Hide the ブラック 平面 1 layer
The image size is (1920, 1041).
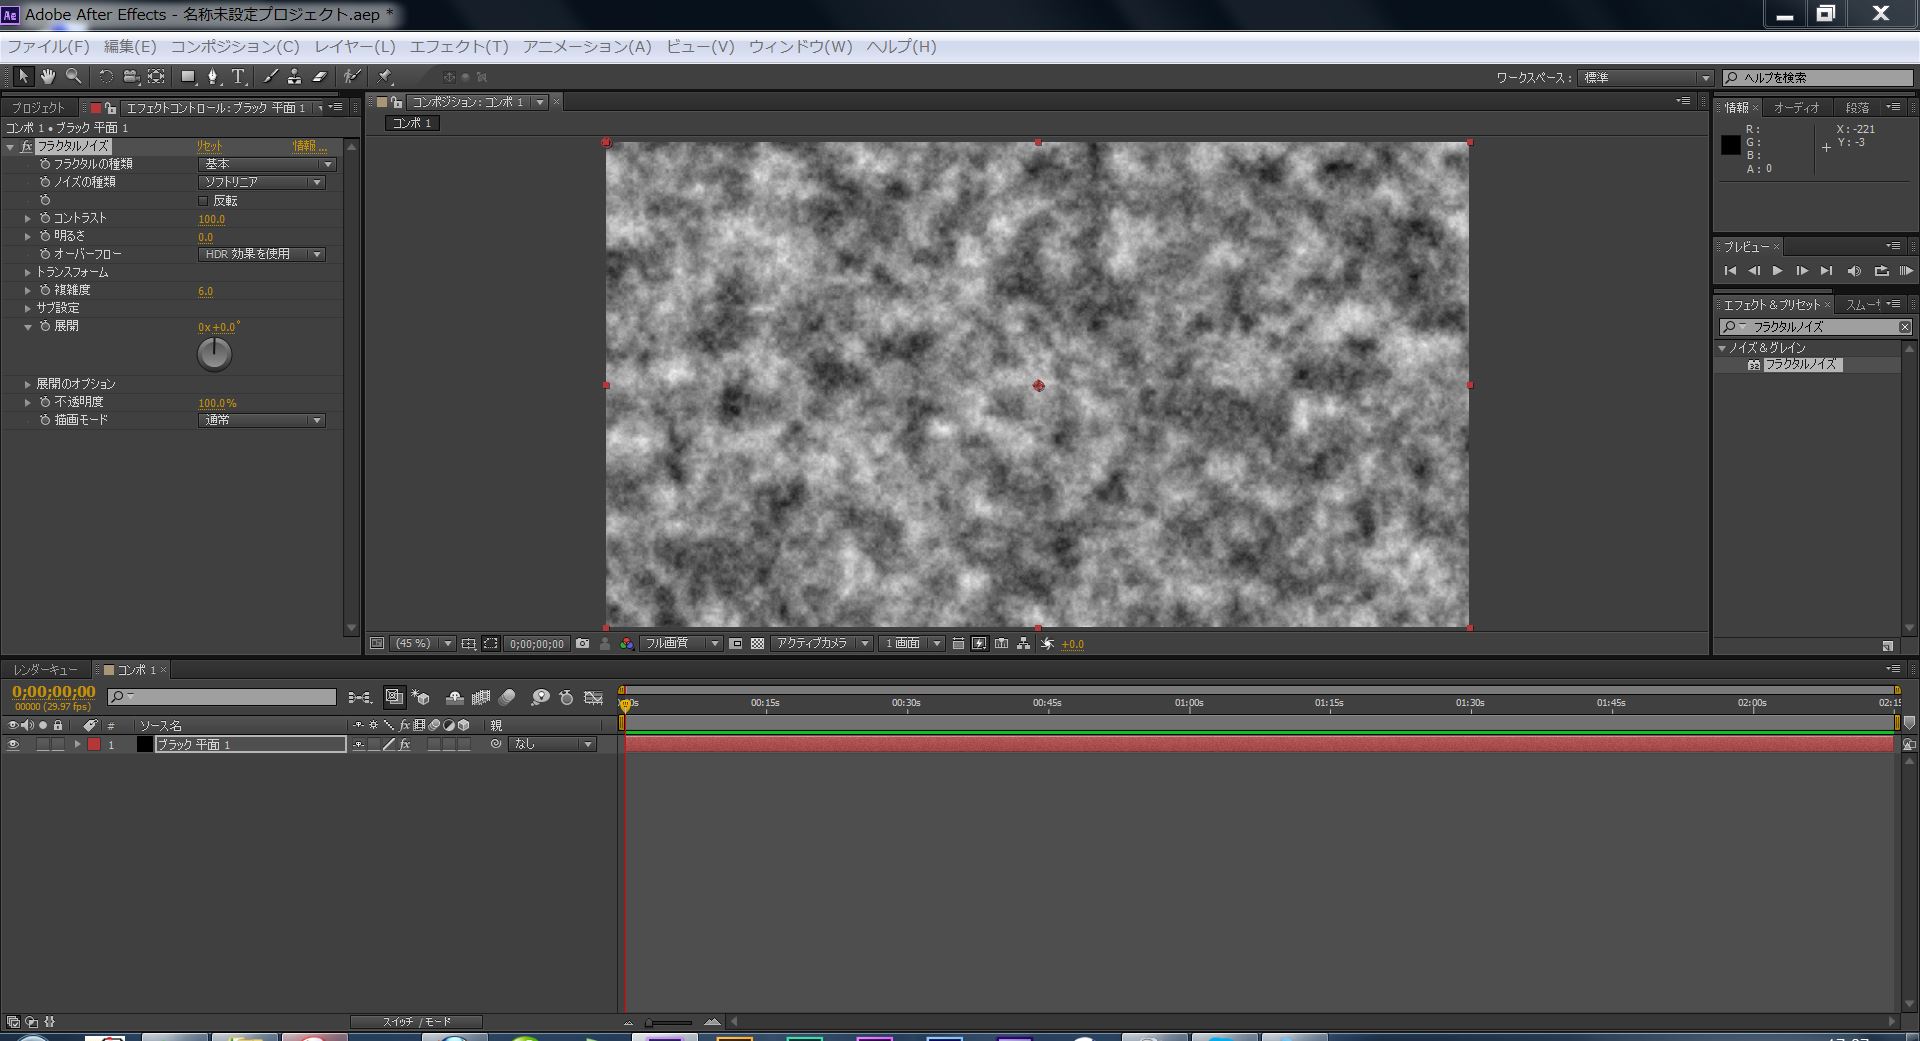point(13,745)
